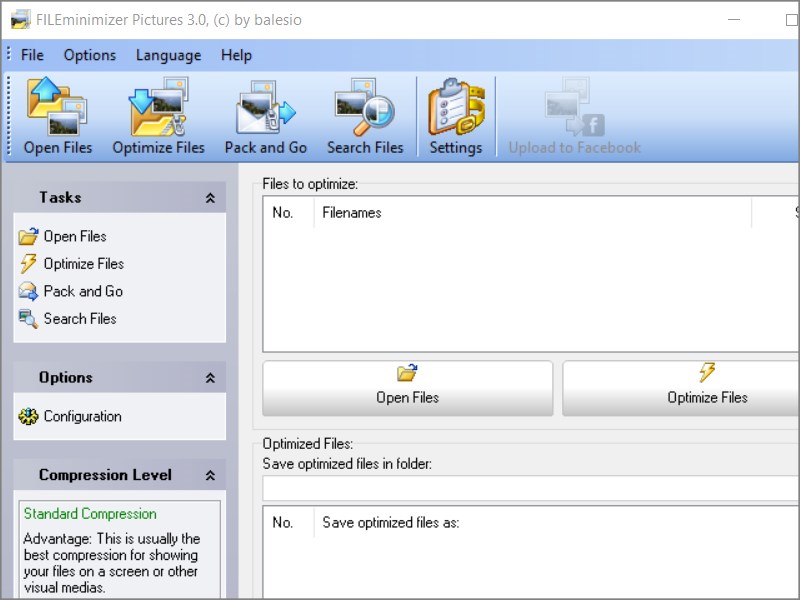Select Optimize Files in Tasks panel
Image resolution: width=800 pixels, height=600 pixels.
point(71,264)
